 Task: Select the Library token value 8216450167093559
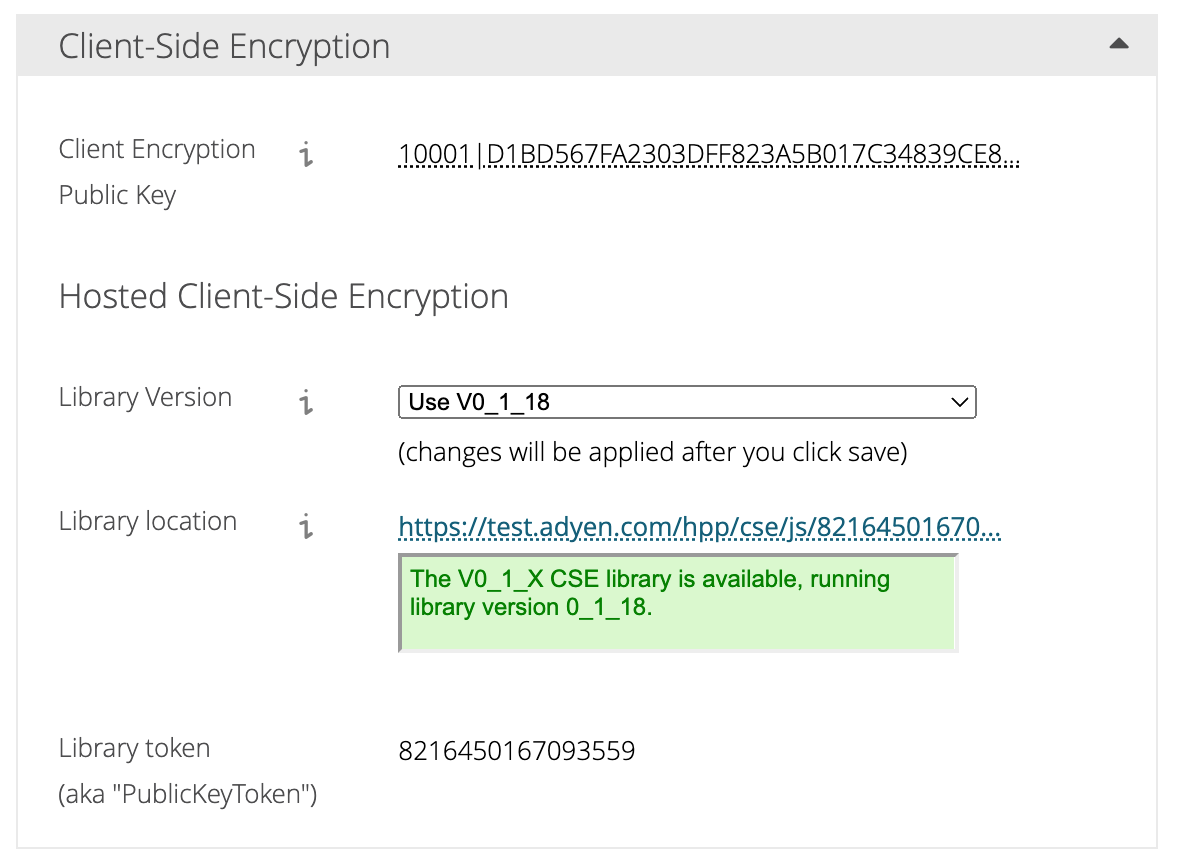tap(516, 750)
